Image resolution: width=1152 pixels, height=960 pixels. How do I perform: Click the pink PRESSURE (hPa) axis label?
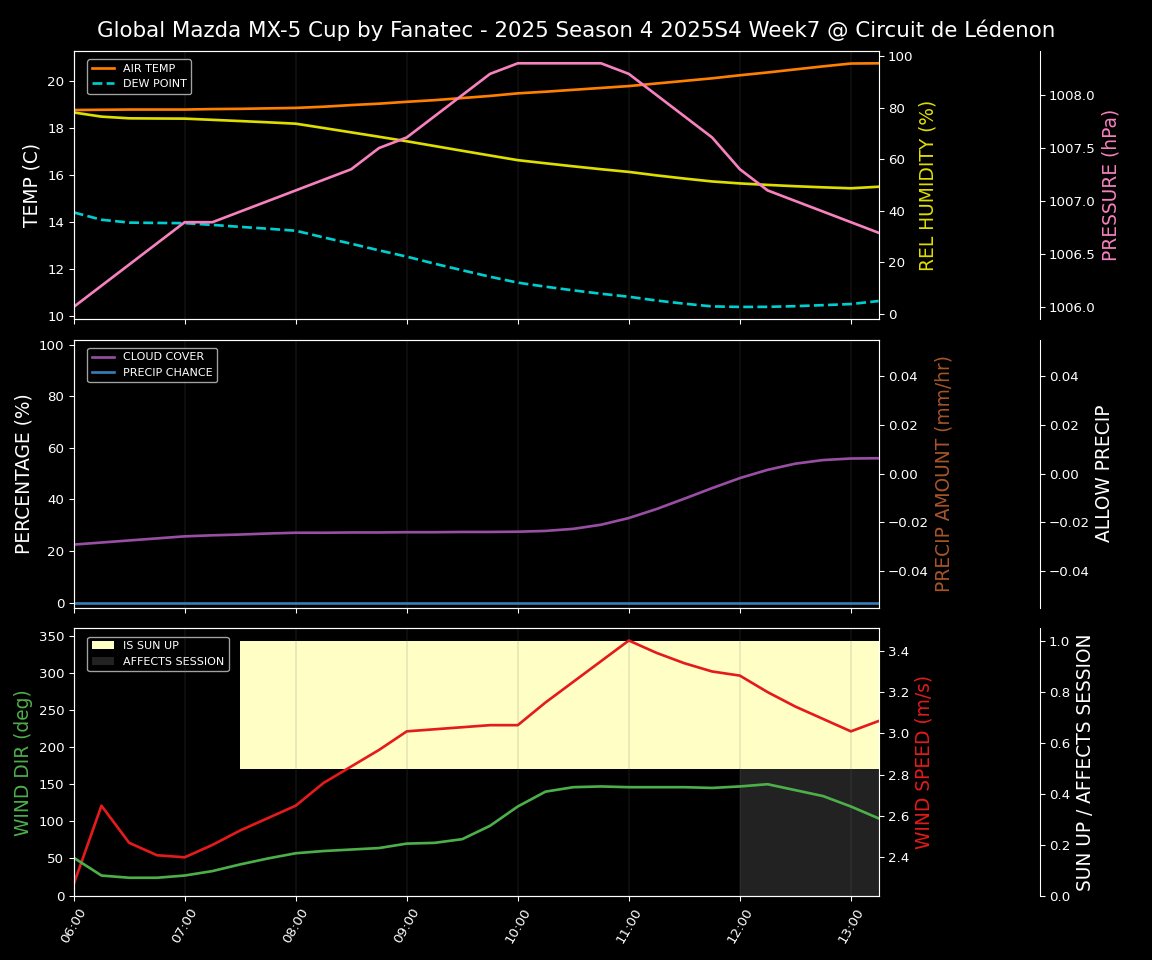tap(1110, 185)
